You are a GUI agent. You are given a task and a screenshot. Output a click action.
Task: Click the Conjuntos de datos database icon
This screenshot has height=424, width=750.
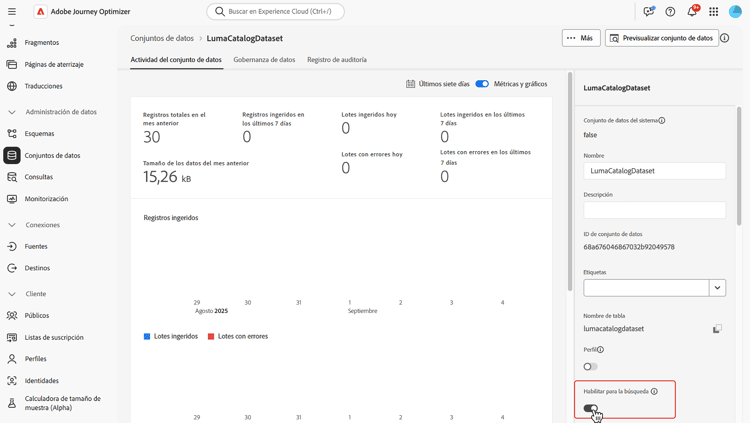(12, 156)
